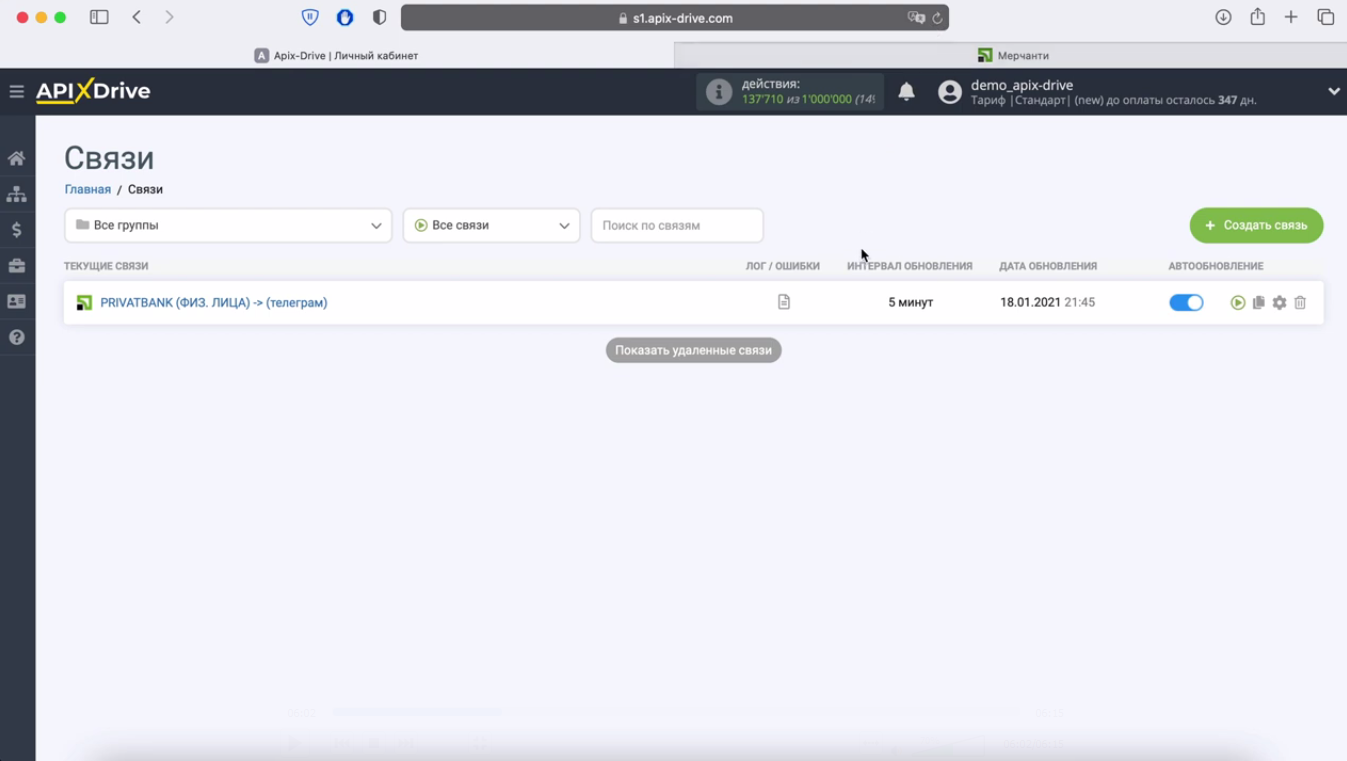Open the dollar billing sidebar icon
This screenshot has height=761, width=1347.
click(x=17, y=230)
